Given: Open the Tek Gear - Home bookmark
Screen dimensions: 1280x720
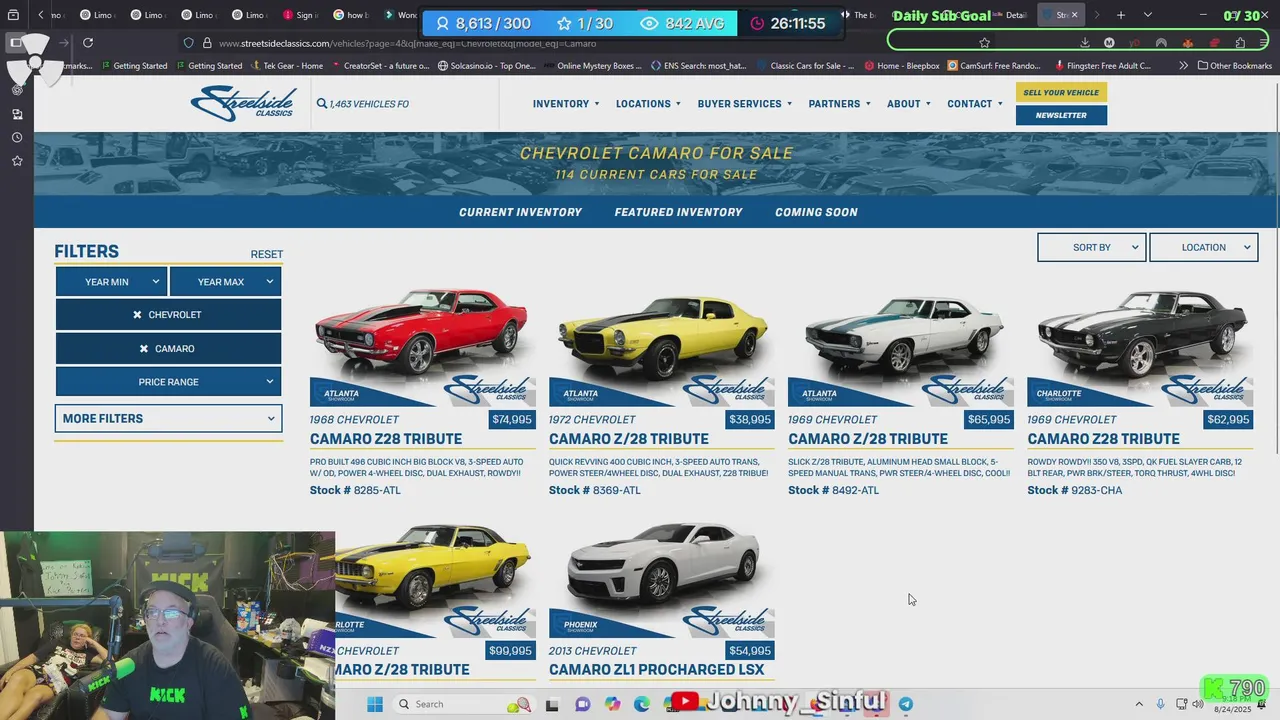Looking at the screenshot, I should tap(285, 66).
